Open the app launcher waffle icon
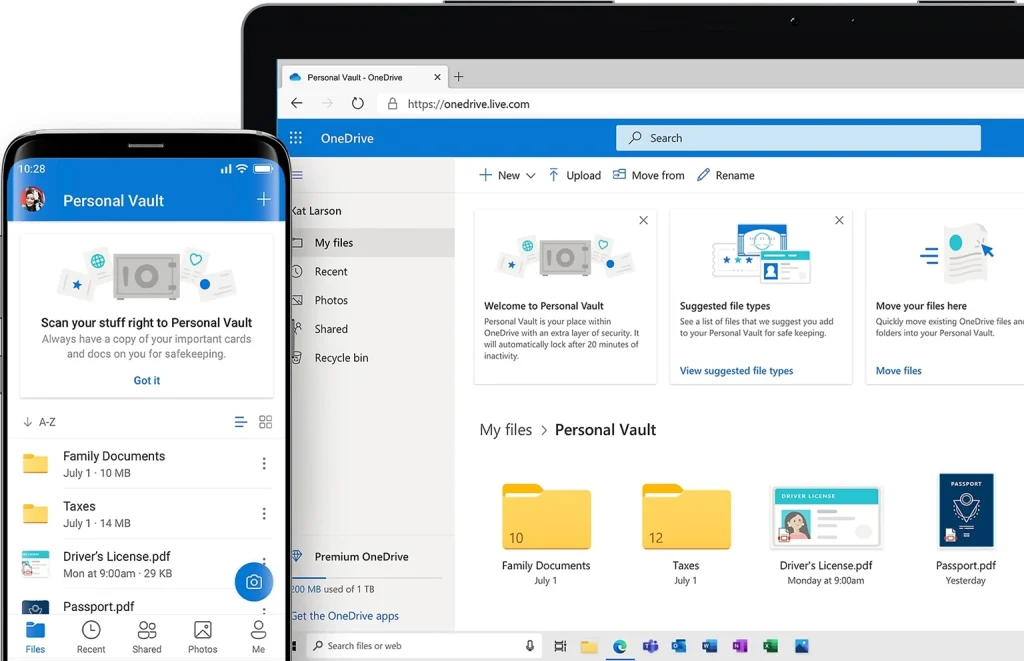 point(296,138)
